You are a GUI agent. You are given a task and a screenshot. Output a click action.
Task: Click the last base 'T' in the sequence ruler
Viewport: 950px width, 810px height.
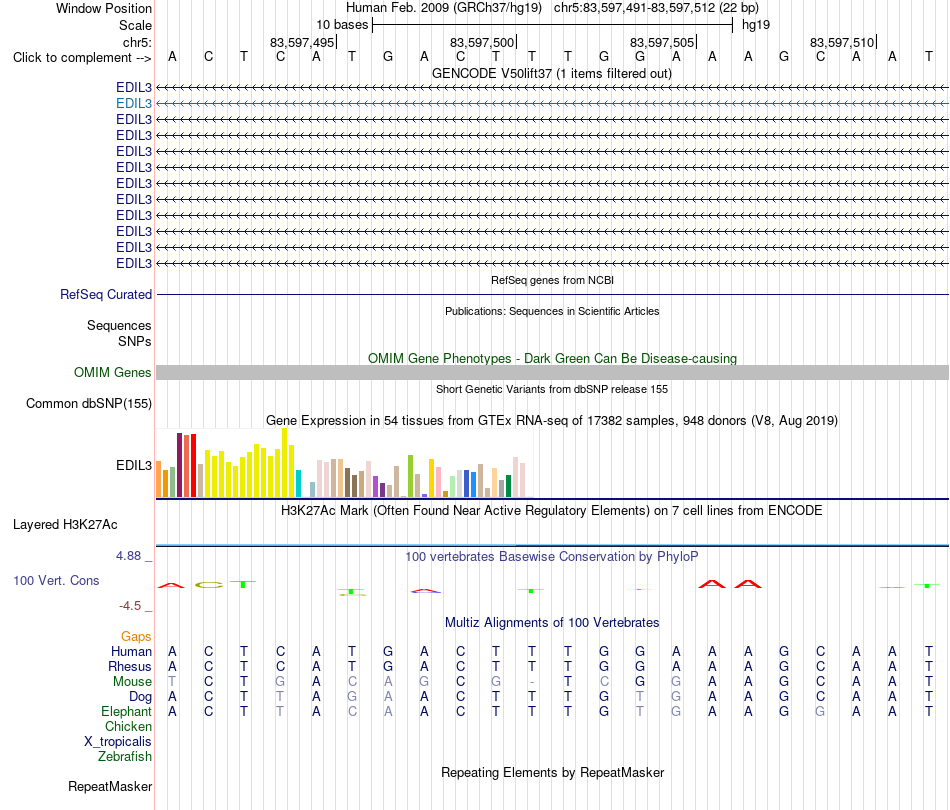pyautogui.click(x=929, y=57)
